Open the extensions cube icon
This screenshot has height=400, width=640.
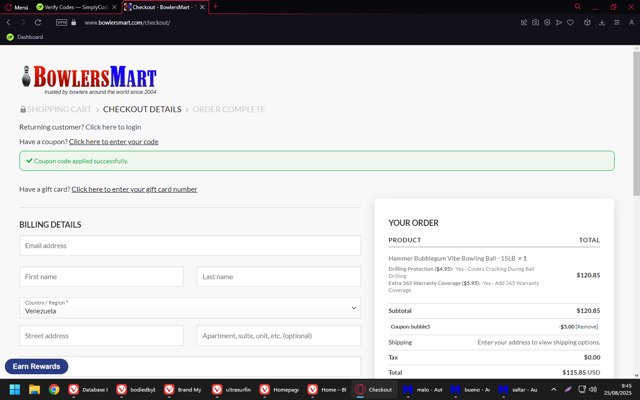[x=587, y=22]
